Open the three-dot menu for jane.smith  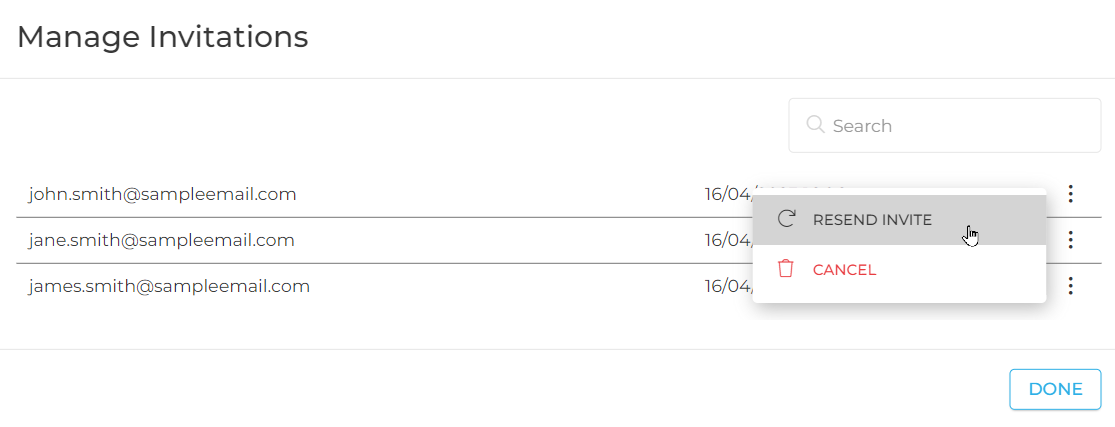click(x=1070, y=240)
